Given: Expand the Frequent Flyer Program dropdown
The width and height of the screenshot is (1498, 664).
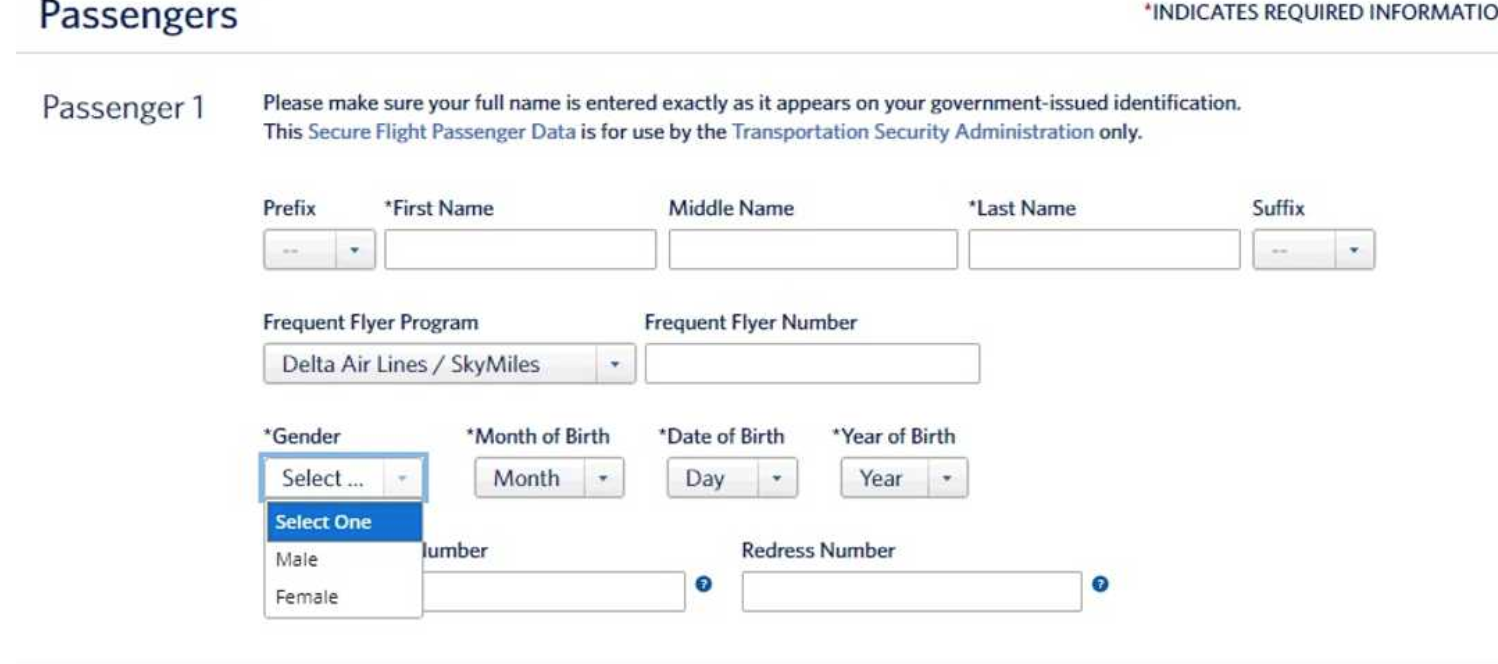Looking at the screenshot, I should (448, 364).
